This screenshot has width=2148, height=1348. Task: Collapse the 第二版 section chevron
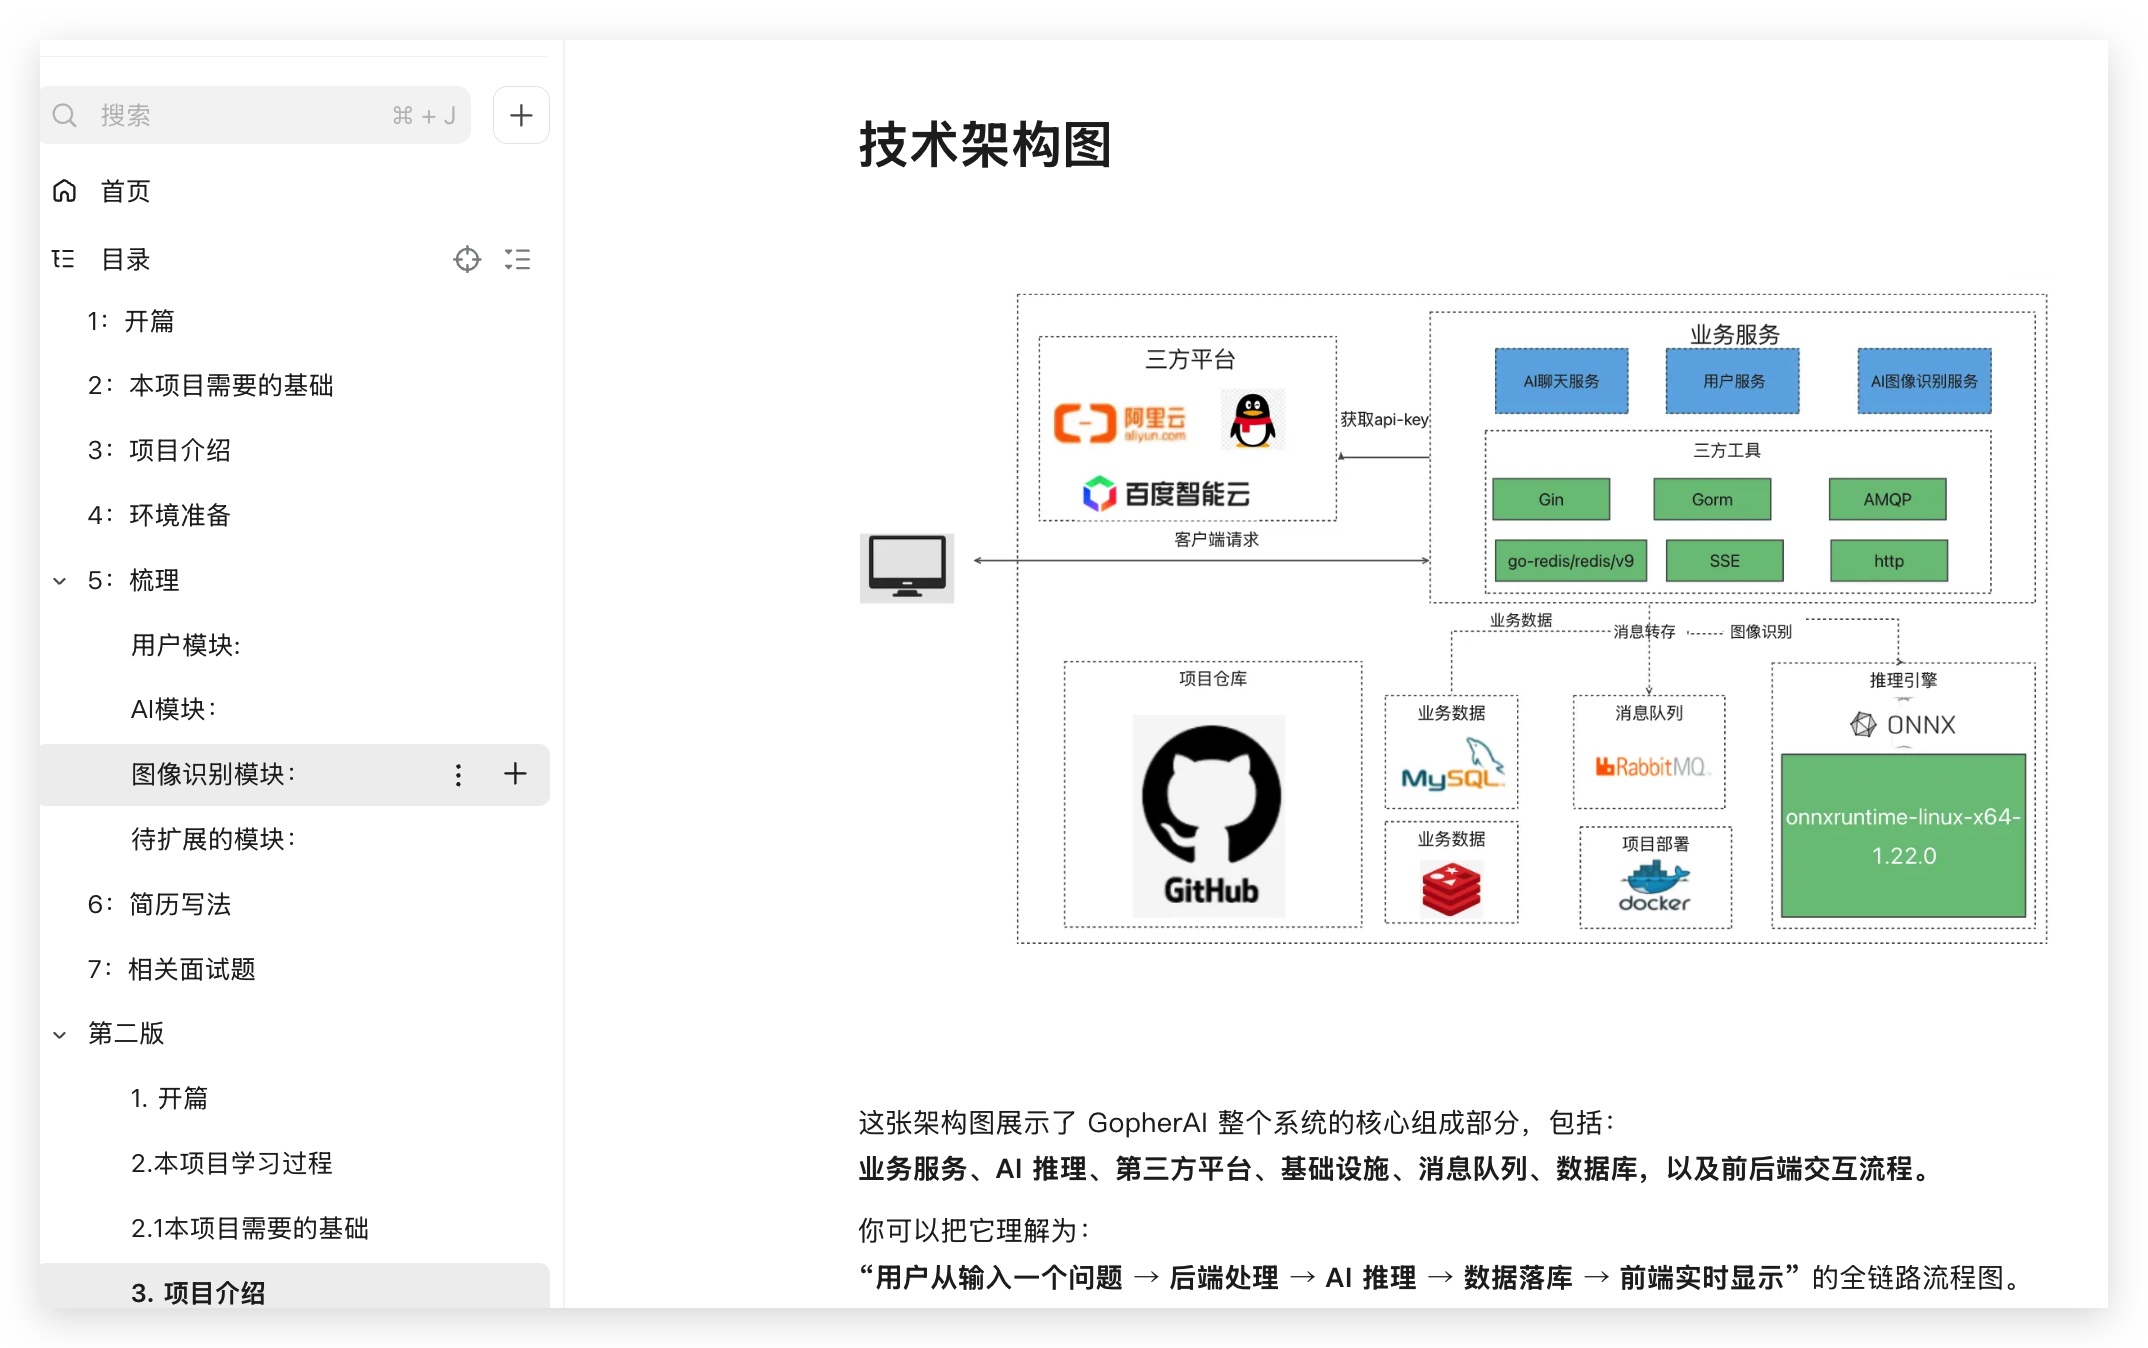click(60, 1035)
